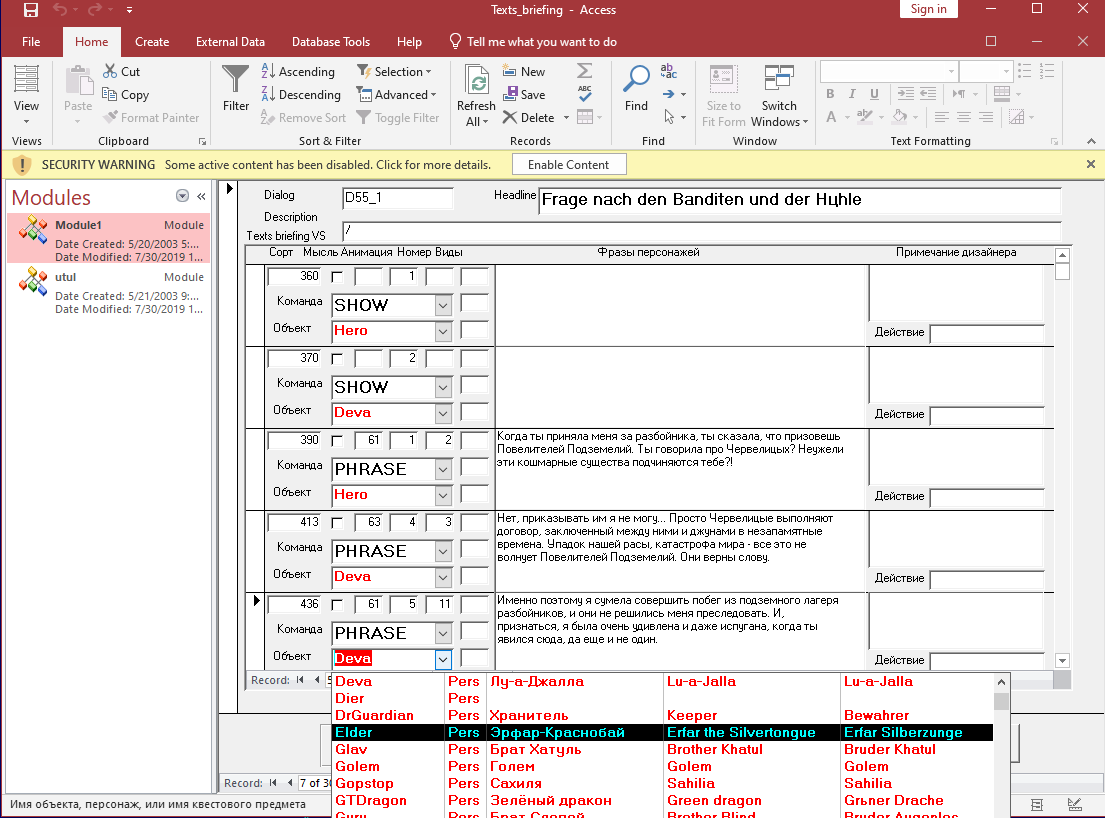This screenshot has height=818, width=1105.
Task: Click the Headline text field
Action: pyautogui.click(x=799, y=201)
